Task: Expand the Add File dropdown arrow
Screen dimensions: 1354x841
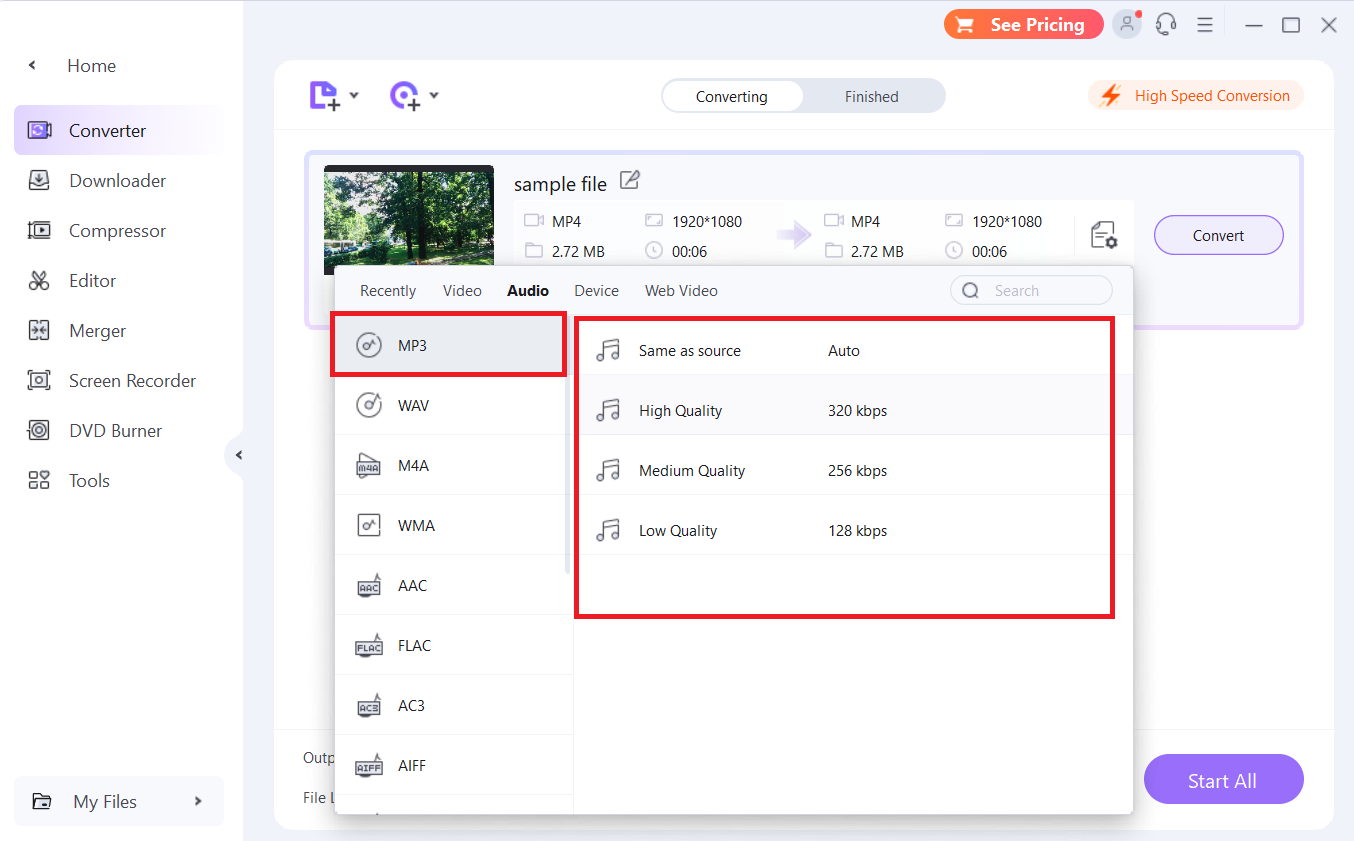Action: click(x=355, y=95)
